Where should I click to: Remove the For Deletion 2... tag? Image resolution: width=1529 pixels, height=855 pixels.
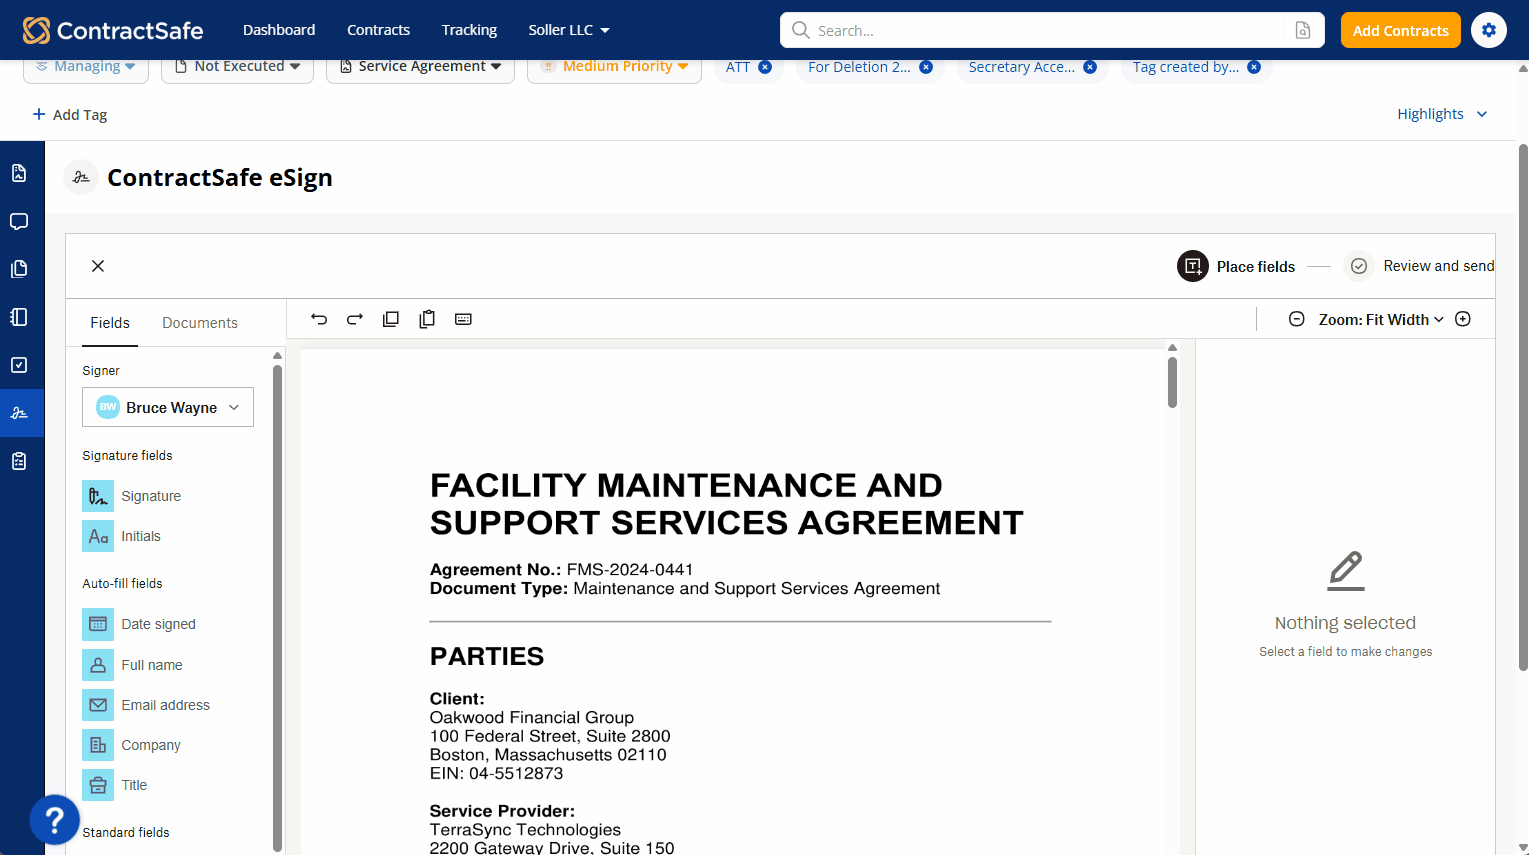click(x=926, y=67)
